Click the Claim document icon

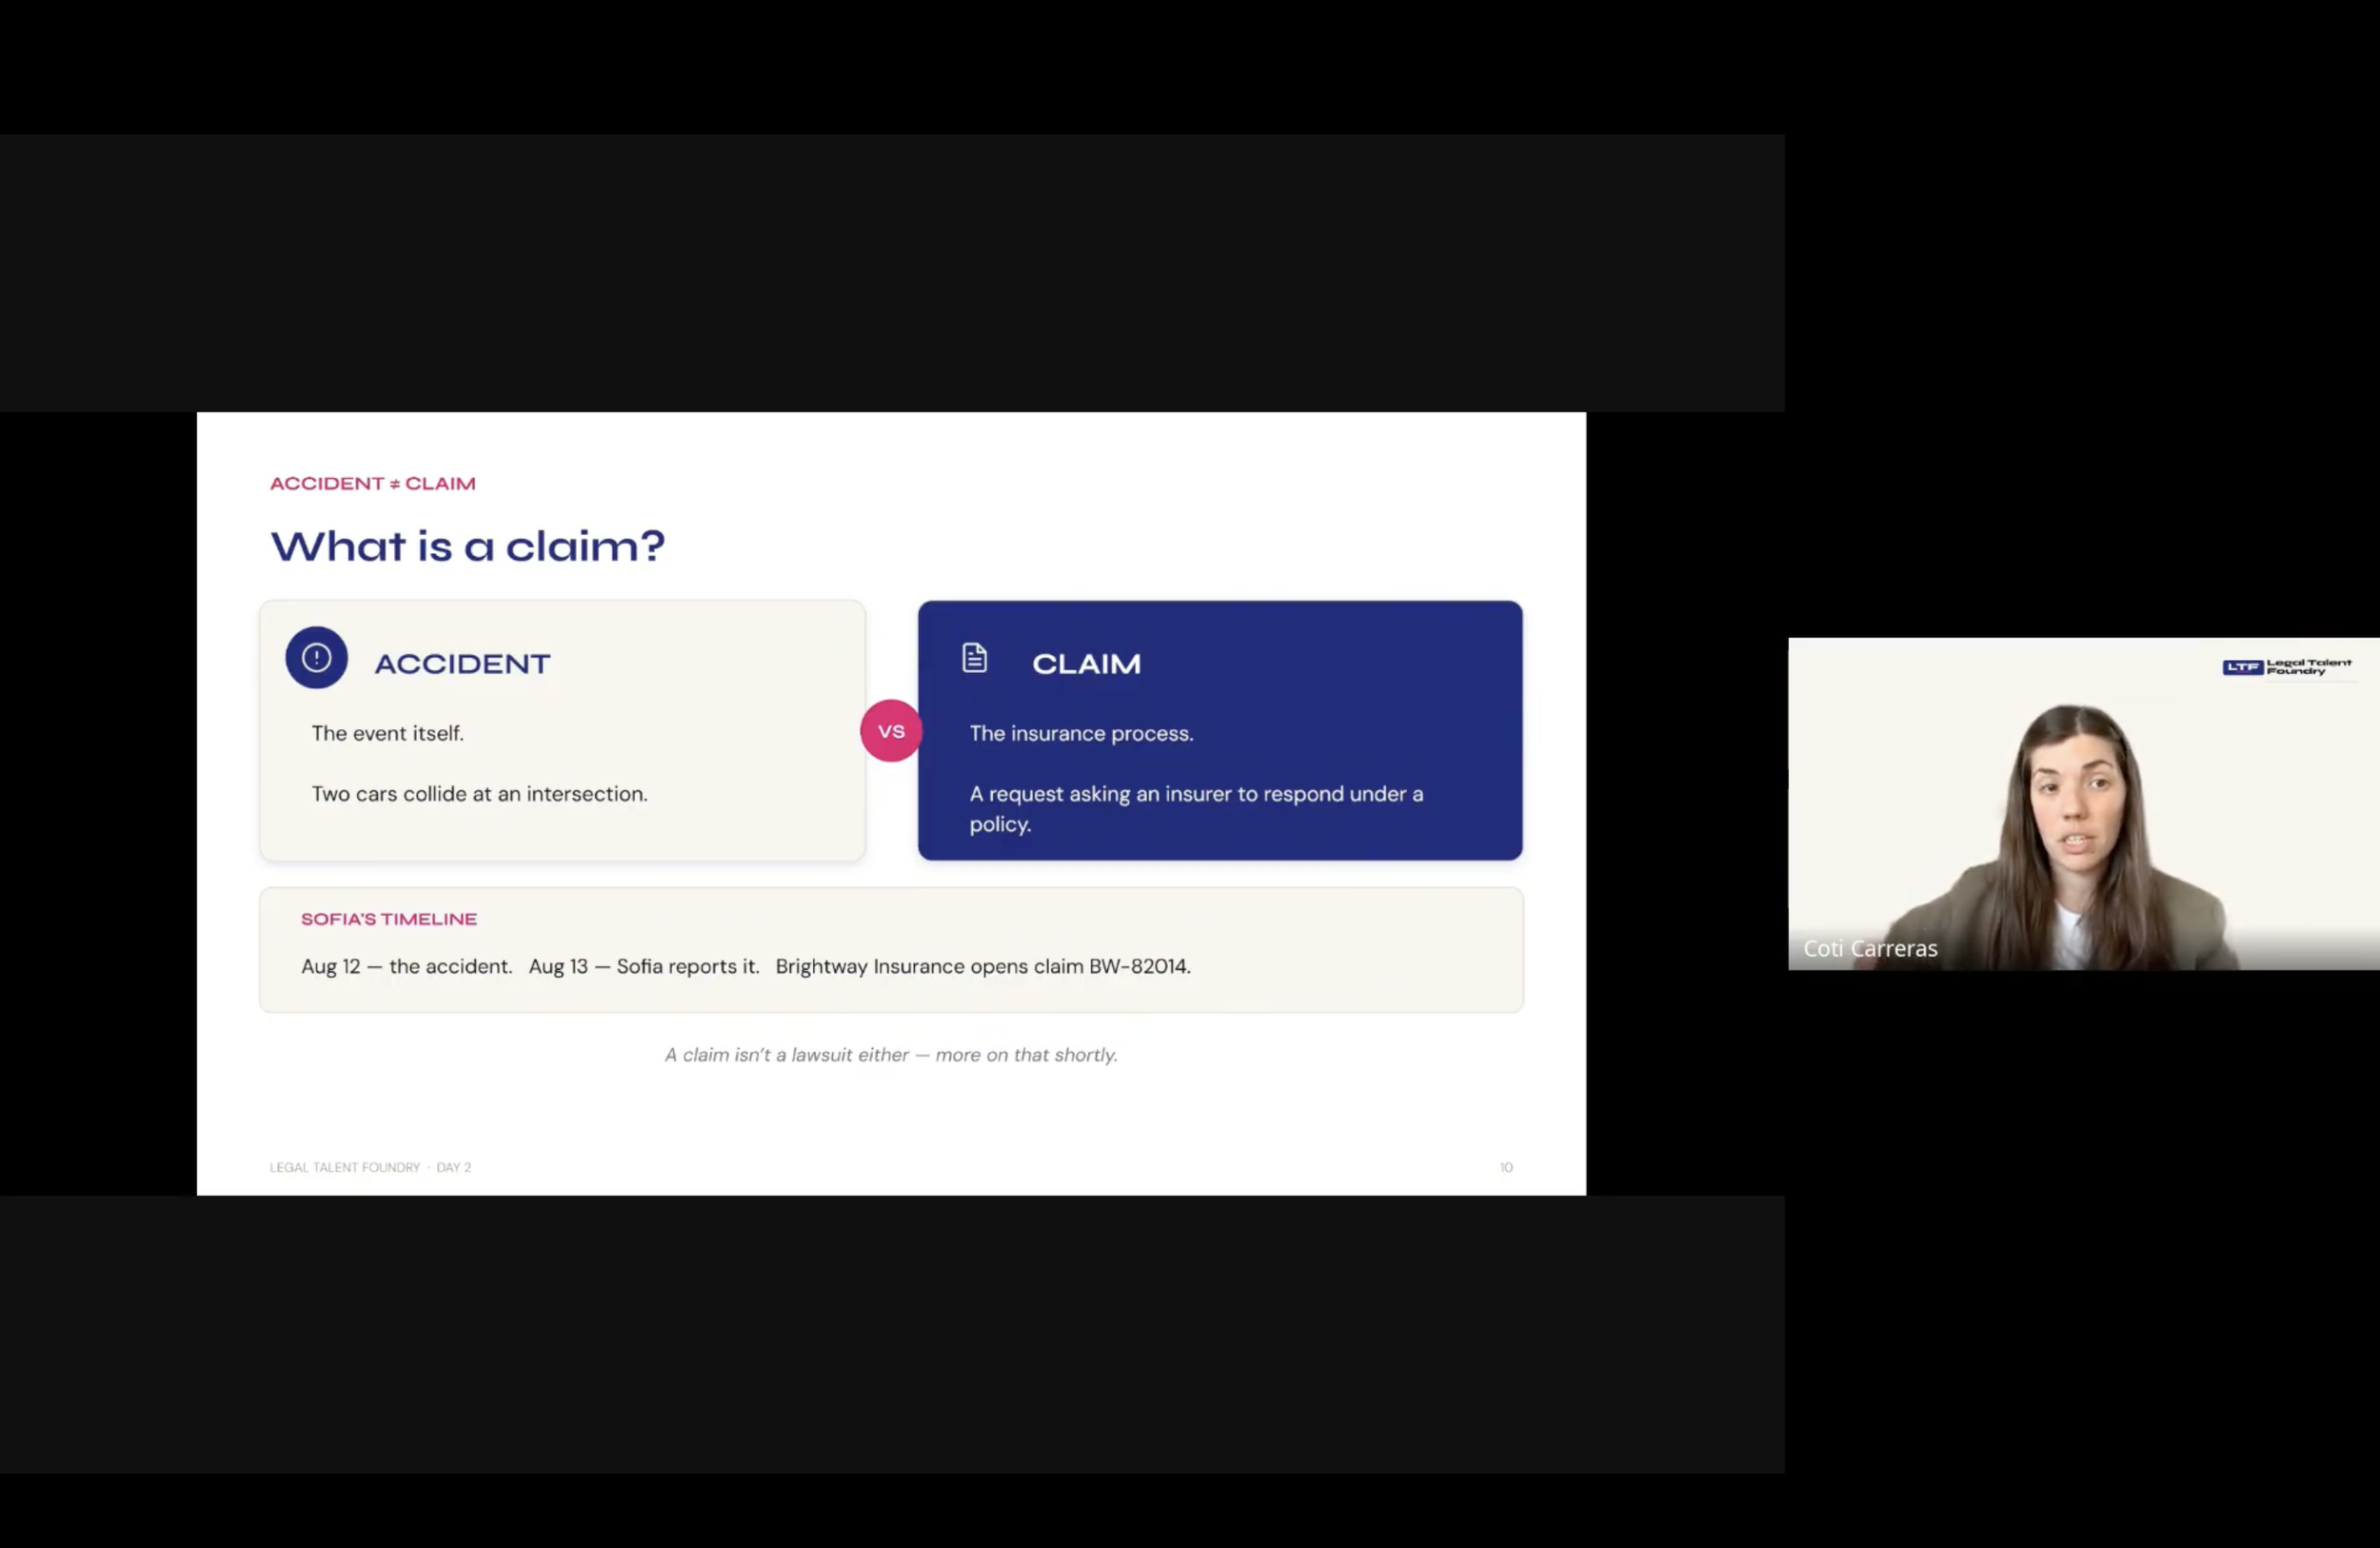pos(974,657)
